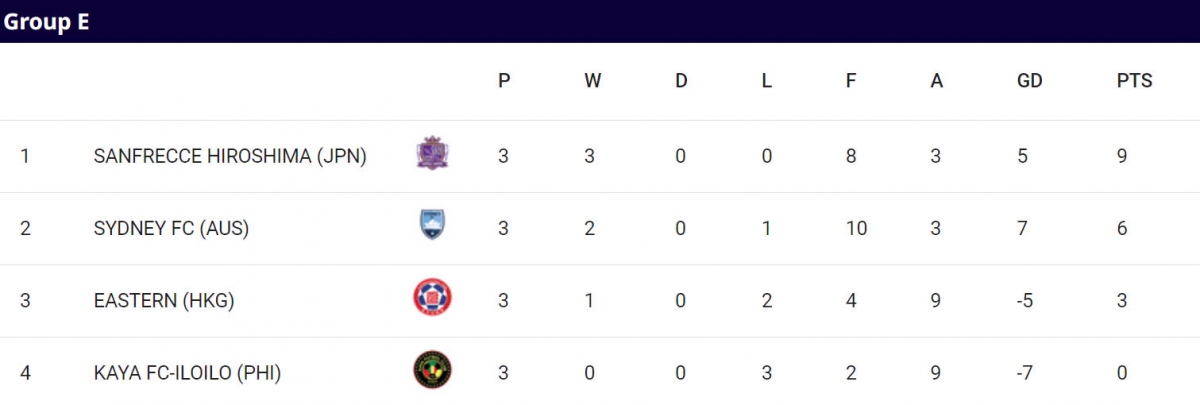Click the Sanfrecce Hiroshima club crest
1200x405 pixels.
point(432,155)
